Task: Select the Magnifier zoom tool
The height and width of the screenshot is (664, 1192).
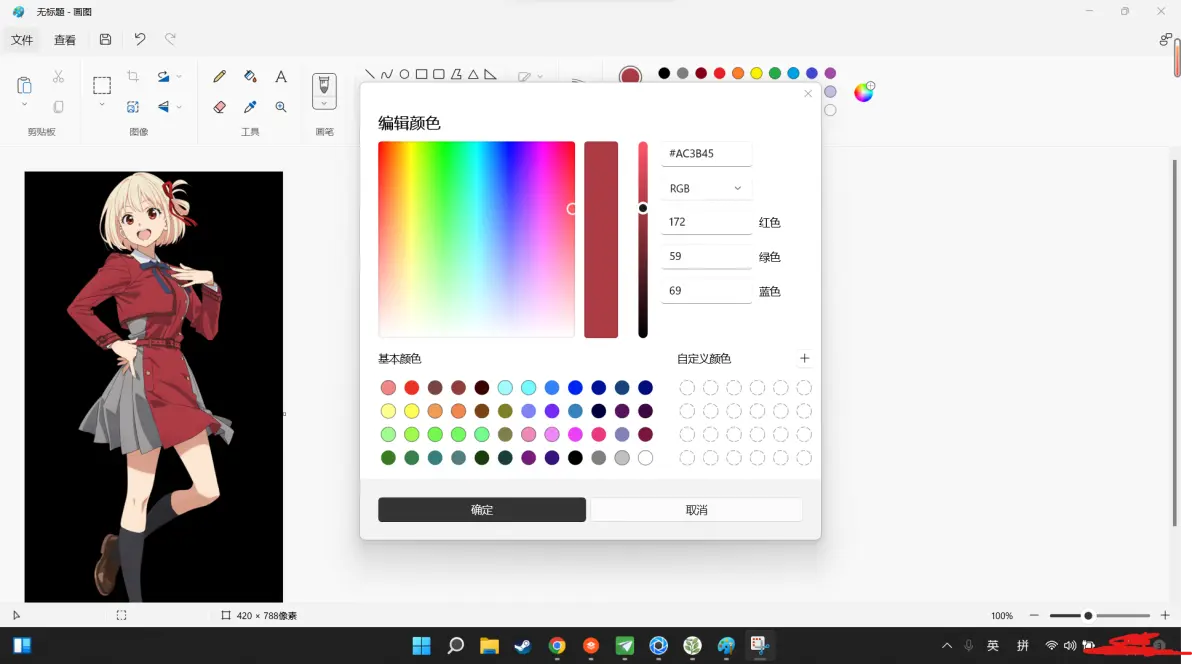Action: [281, 107]
